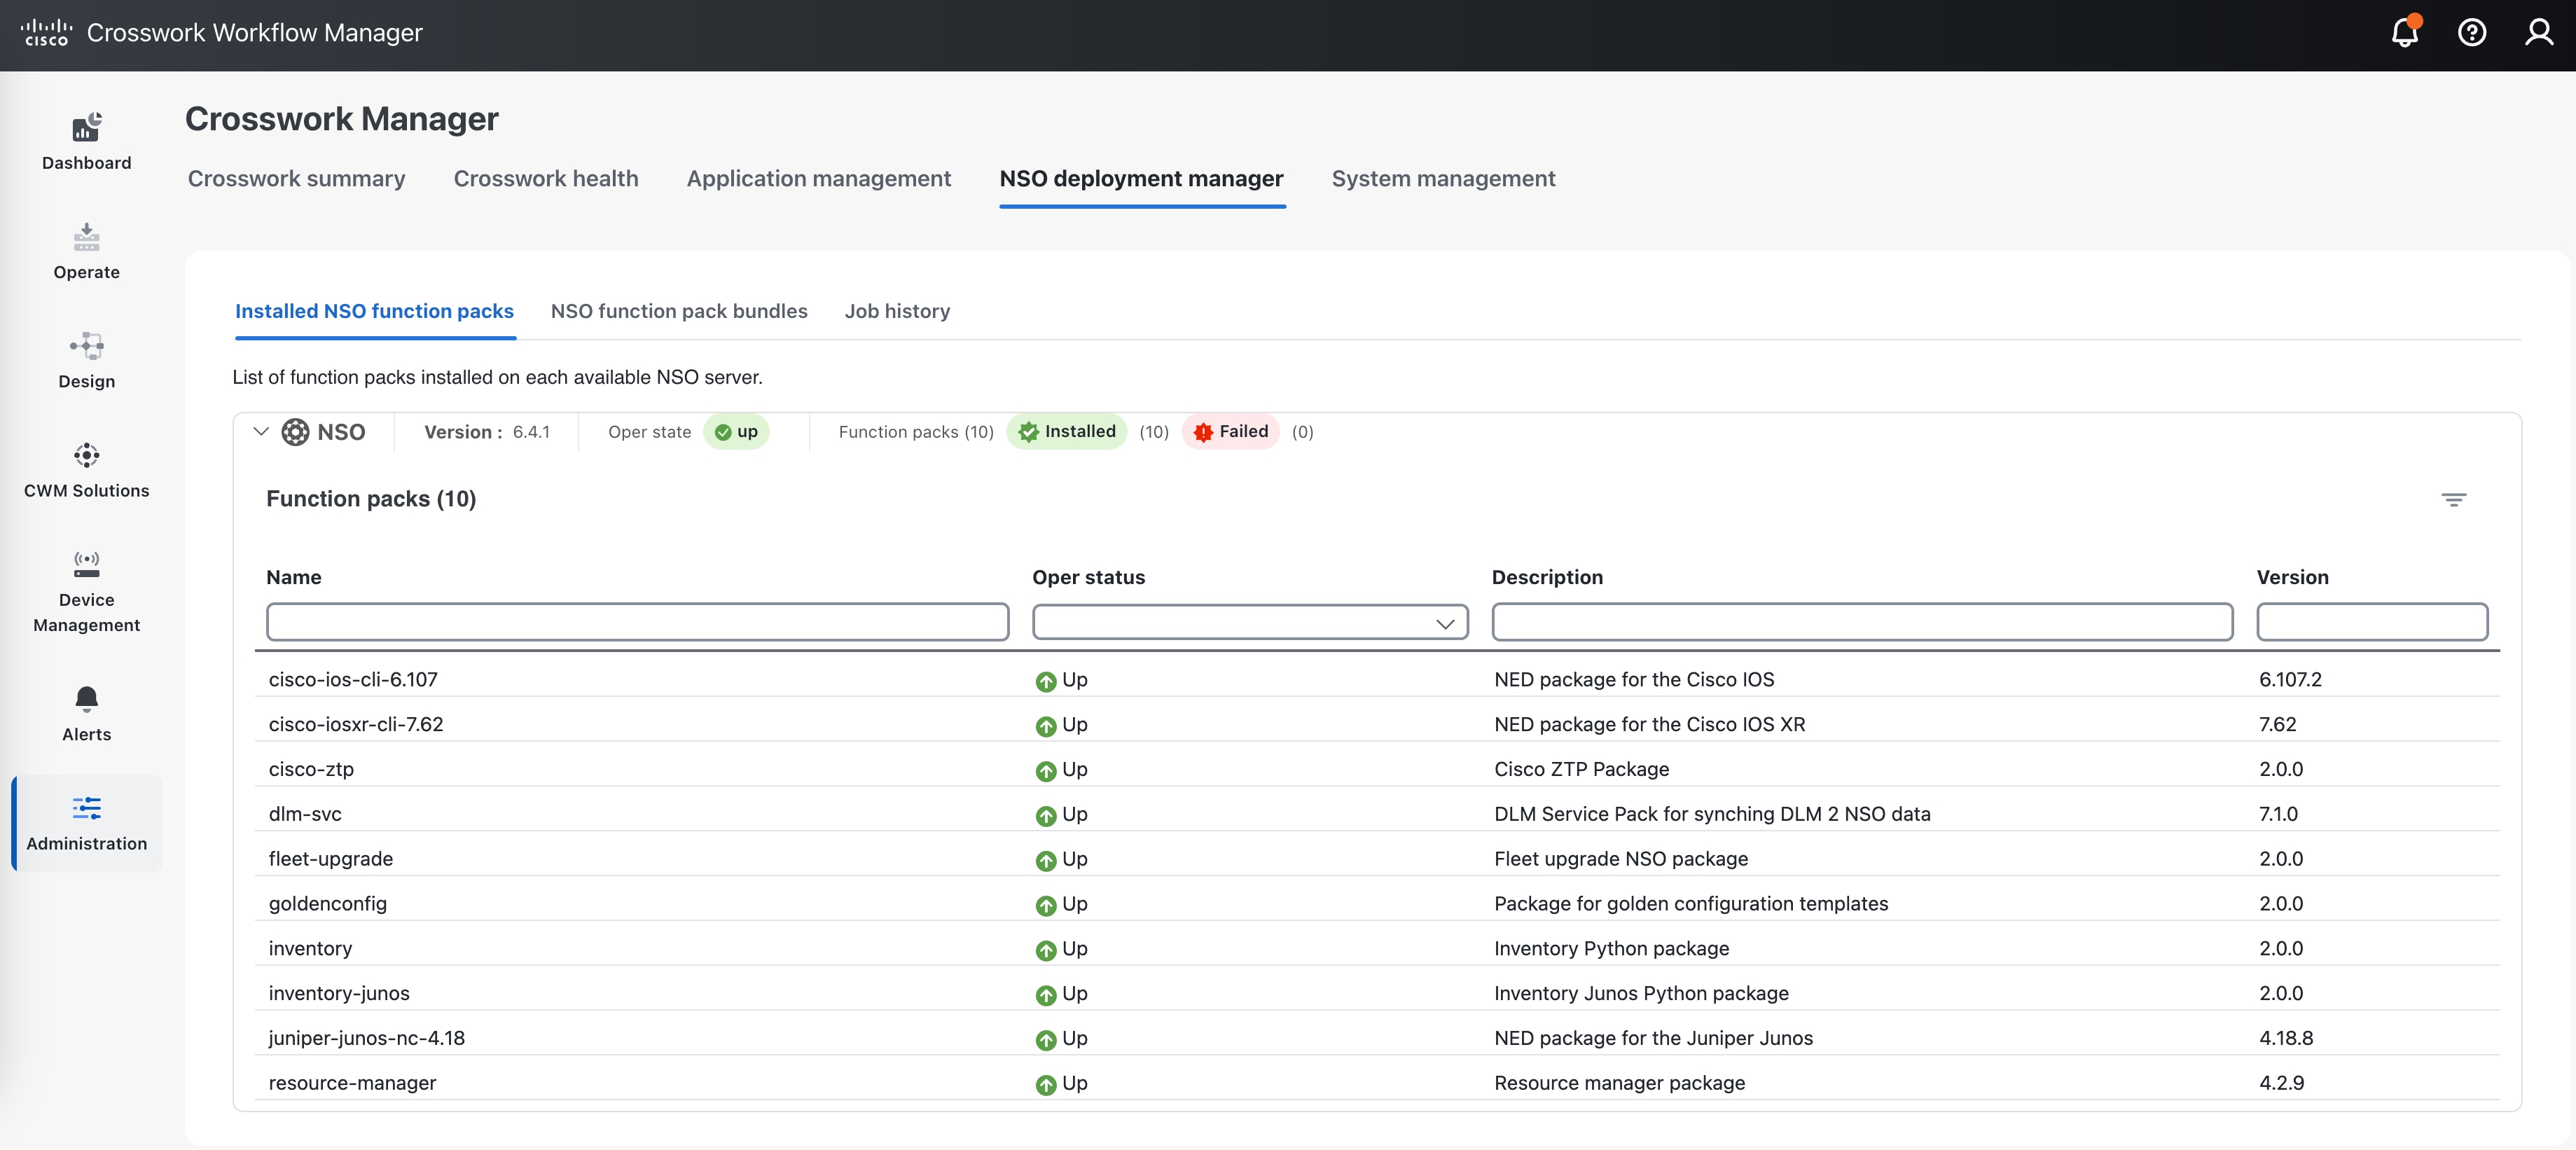
Task: Open the help question mark icon
Action: tap(2472, 33)
